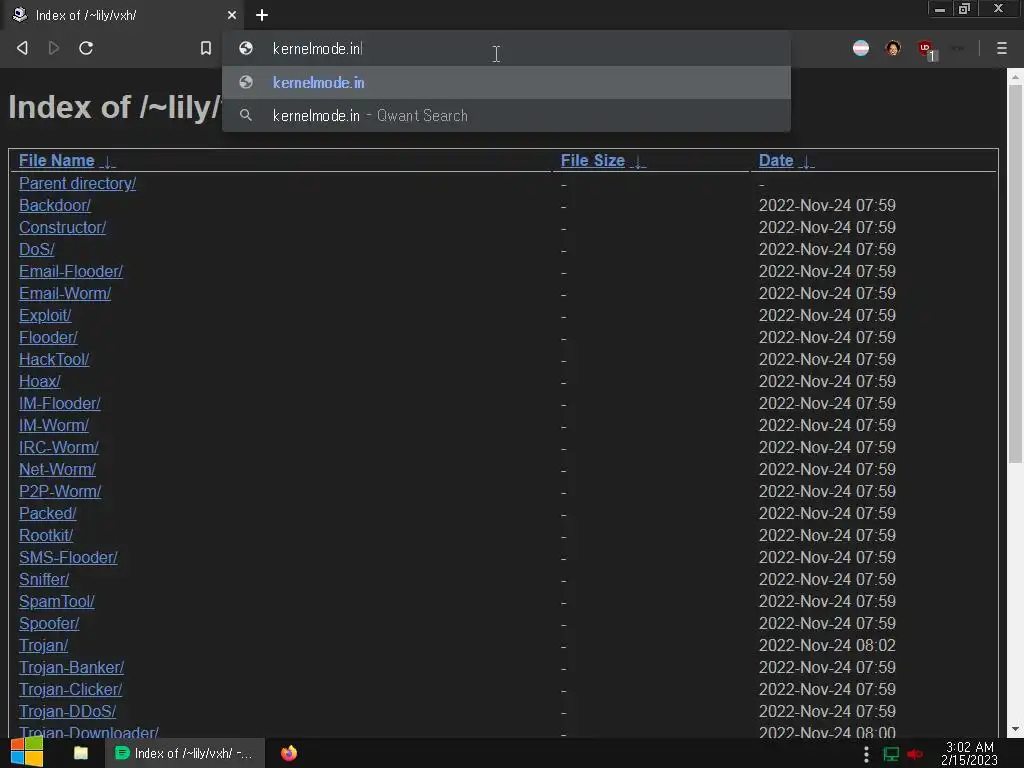Click the muted volume icon in tray
Viewport: 1024px width, 768px height.
tap(915, 754)
